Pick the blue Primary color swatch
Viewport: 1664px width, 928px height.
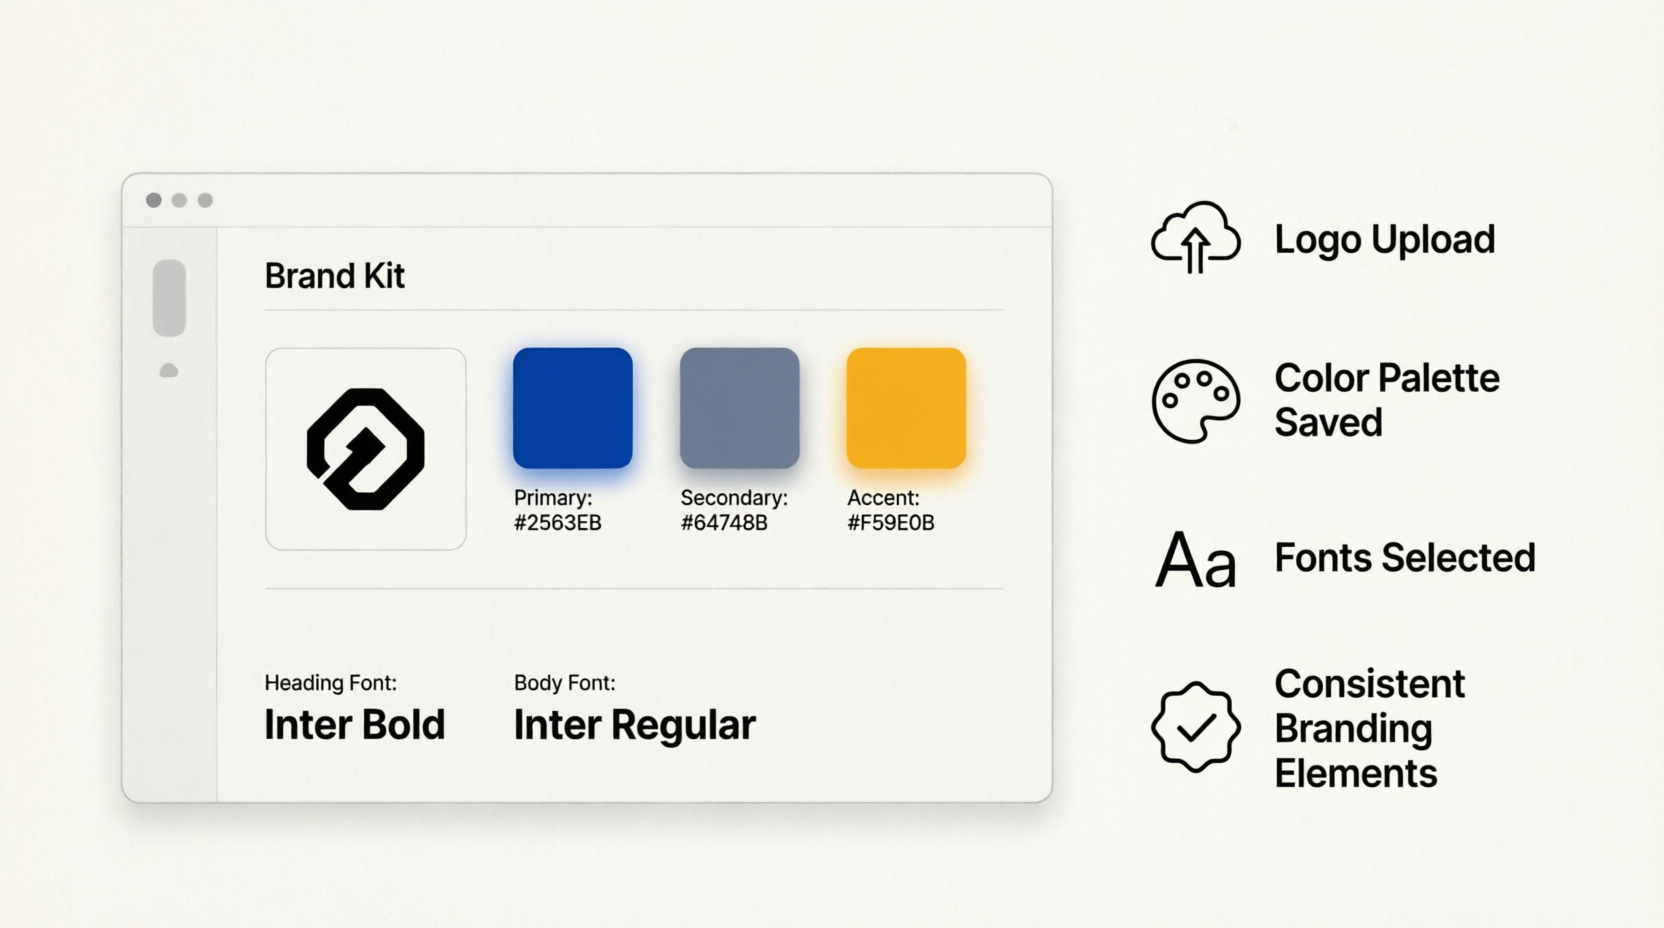pos(573,408)
